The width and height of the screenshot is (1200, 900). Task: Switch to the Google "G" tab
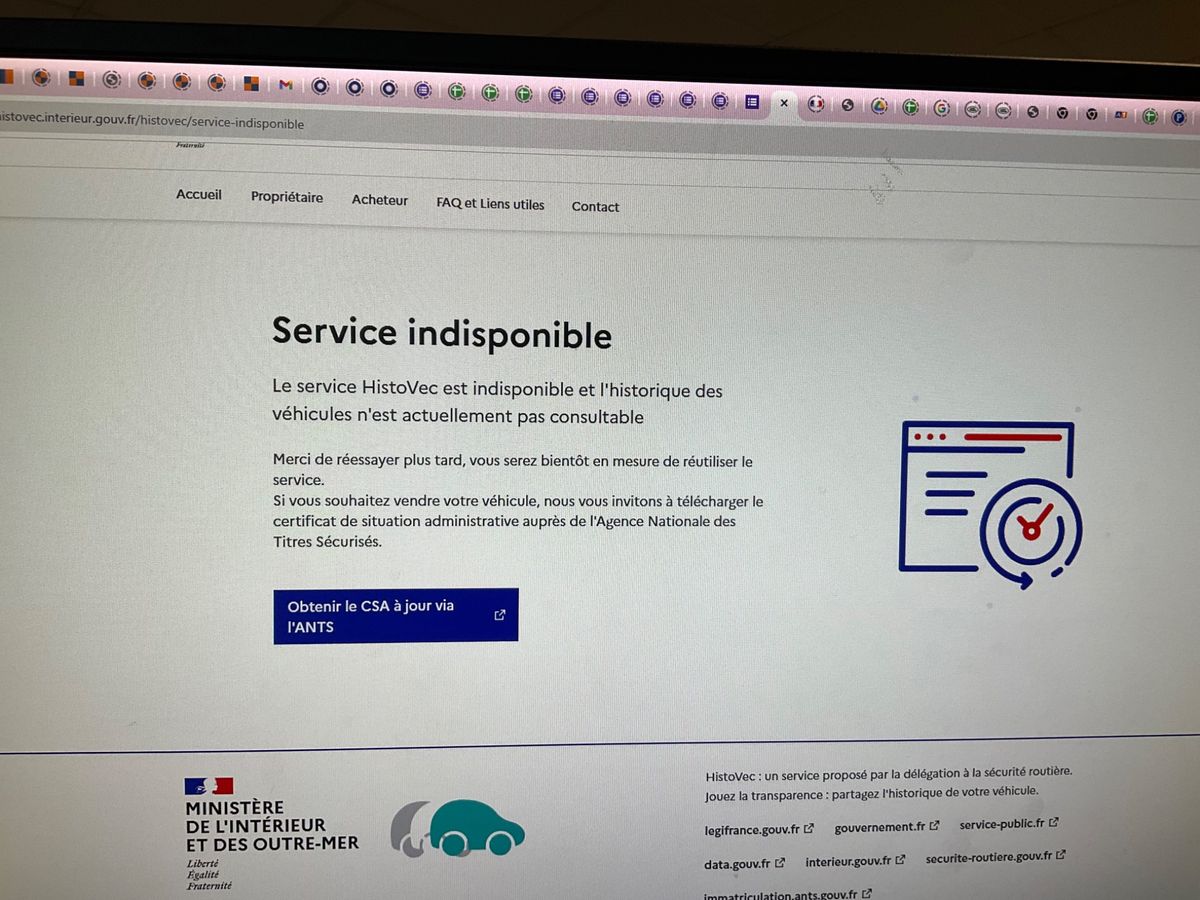942,108
